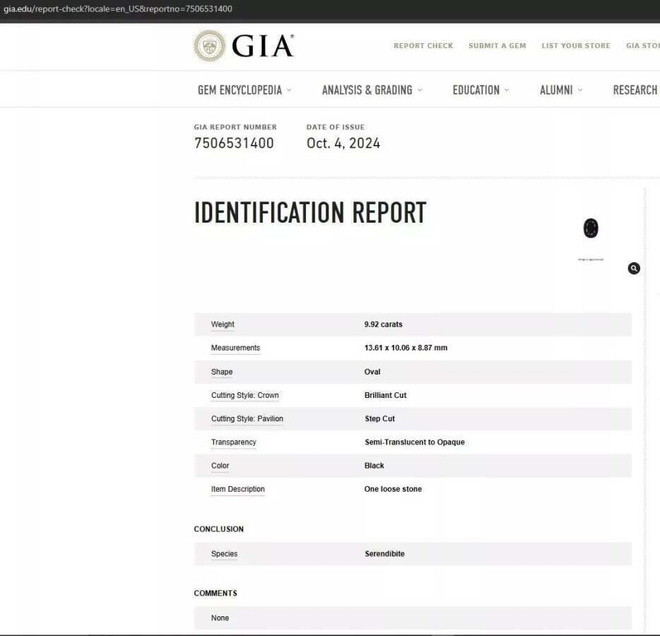Click the Identification Report heading
Viewport: 660px width, 636px height.
310,213
